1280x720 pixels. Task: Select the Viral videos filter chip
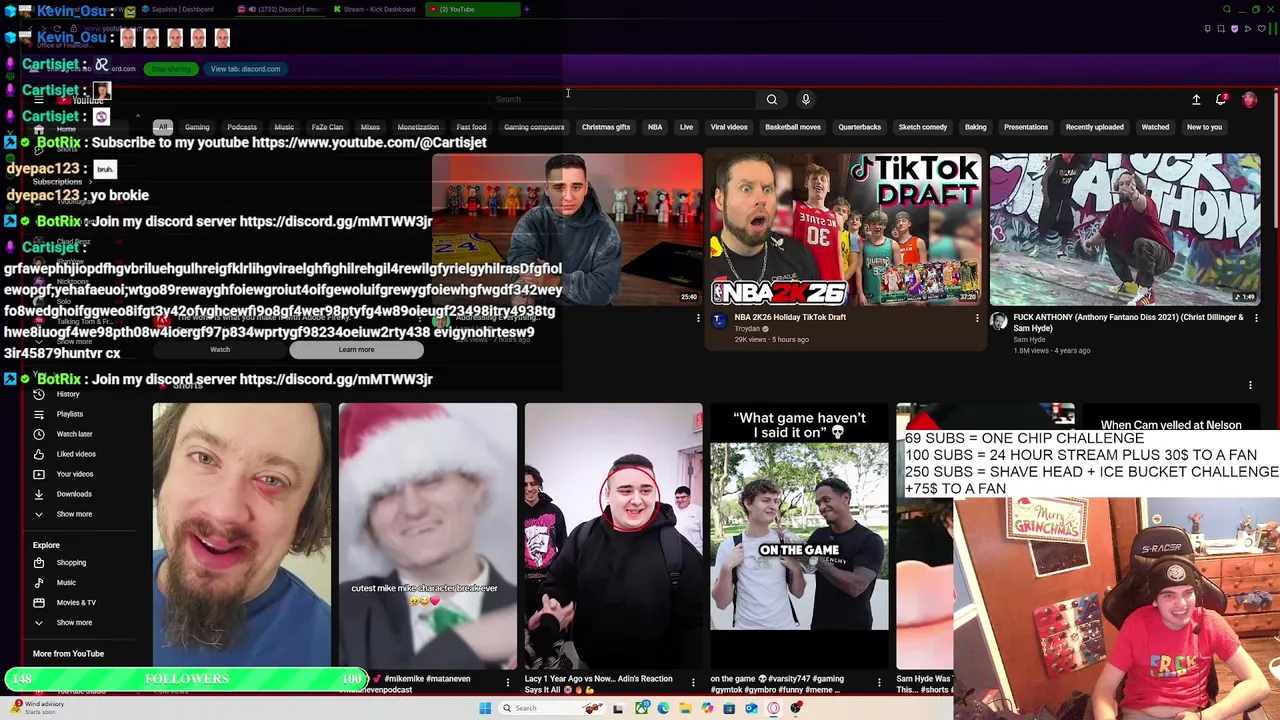coord(729,127)
